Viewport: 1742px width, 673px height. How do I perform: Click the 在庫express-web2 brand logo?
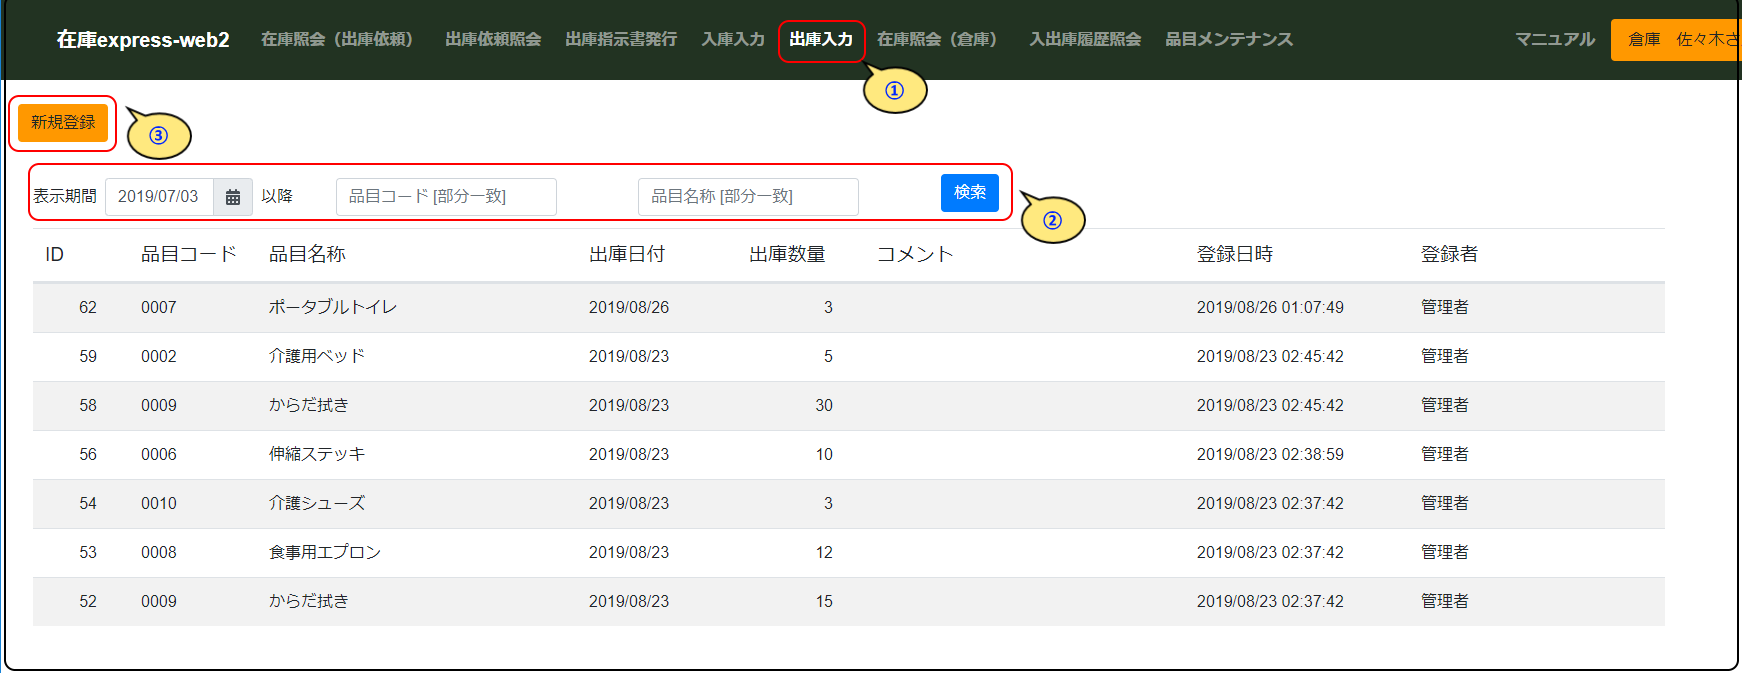tap(143, 40)
